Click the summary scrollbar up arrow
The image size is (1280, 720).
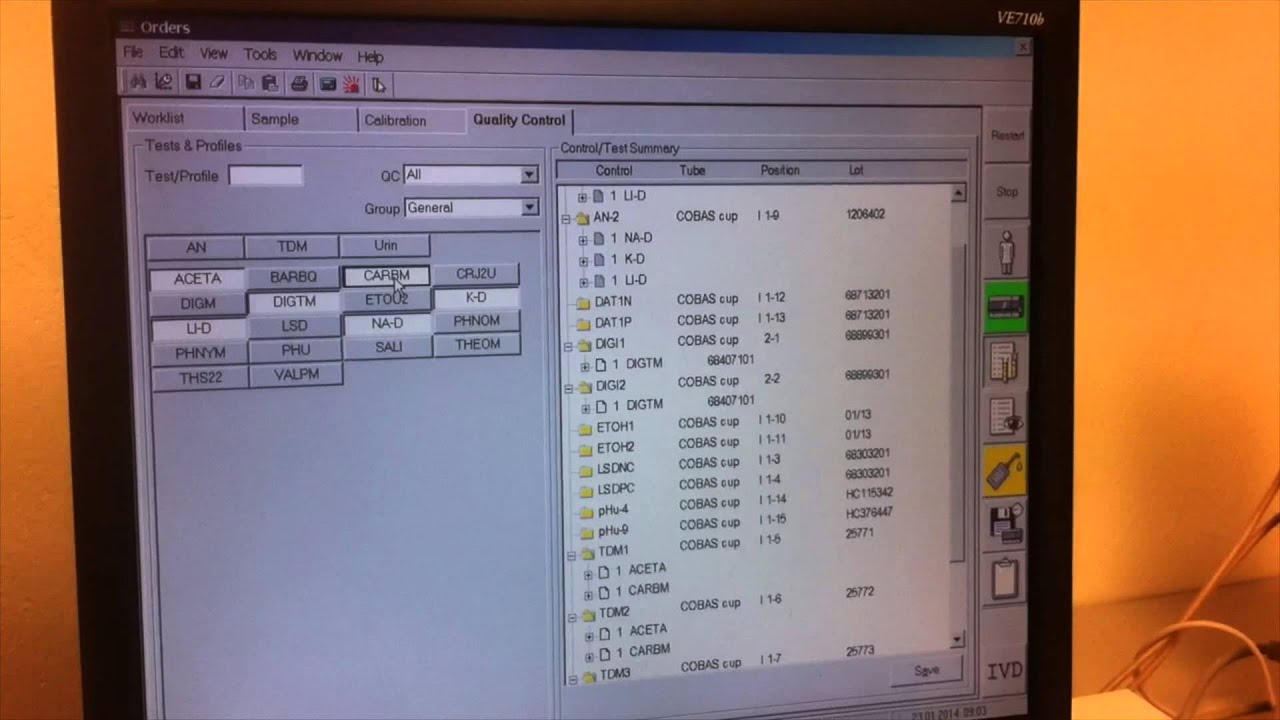tap(959, 192)
